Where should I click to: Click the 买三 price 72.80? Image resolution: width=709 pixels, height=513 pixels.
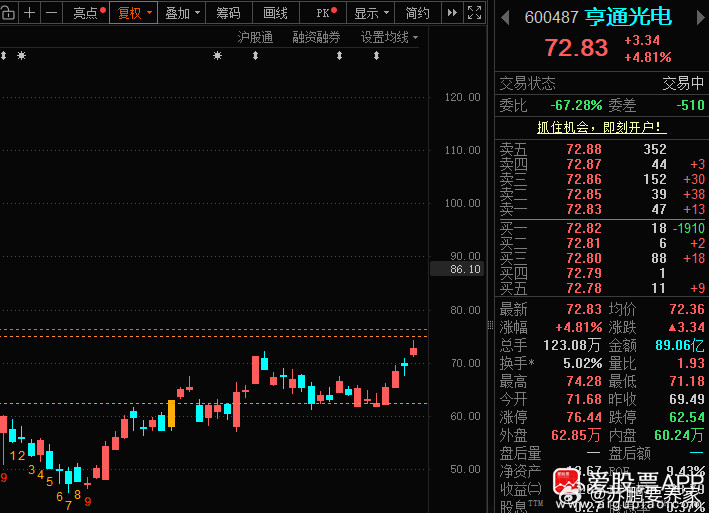[x=584, y=258]
